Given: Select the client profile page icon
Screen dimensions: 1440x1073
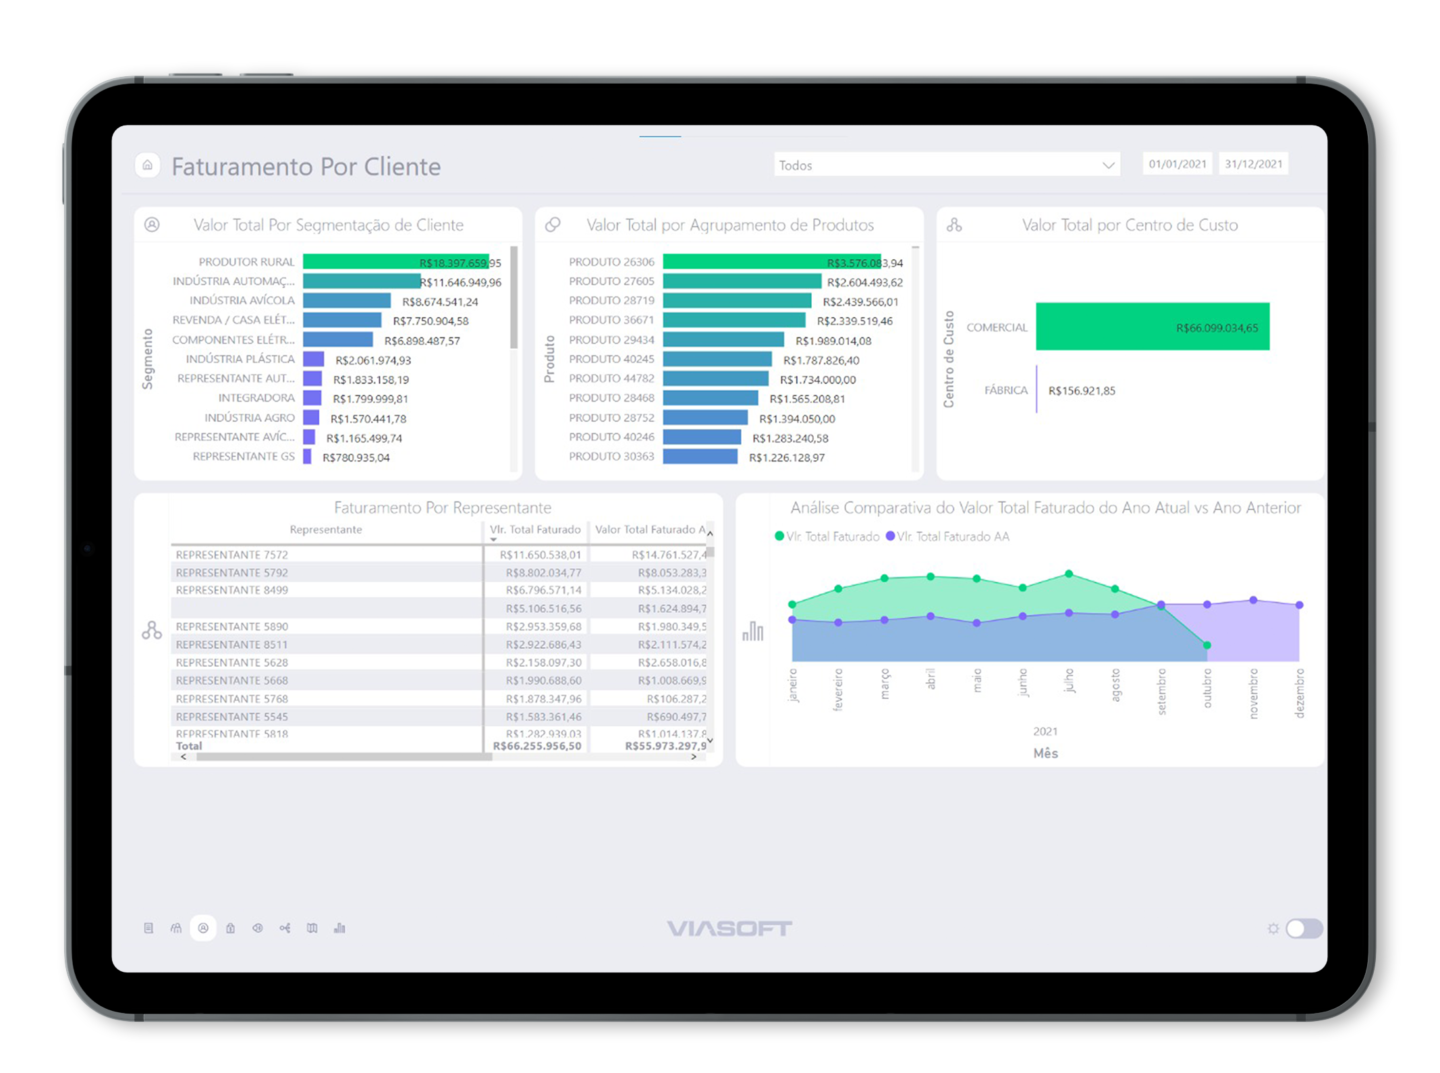Looking at the screenshot, I should 203,928.
